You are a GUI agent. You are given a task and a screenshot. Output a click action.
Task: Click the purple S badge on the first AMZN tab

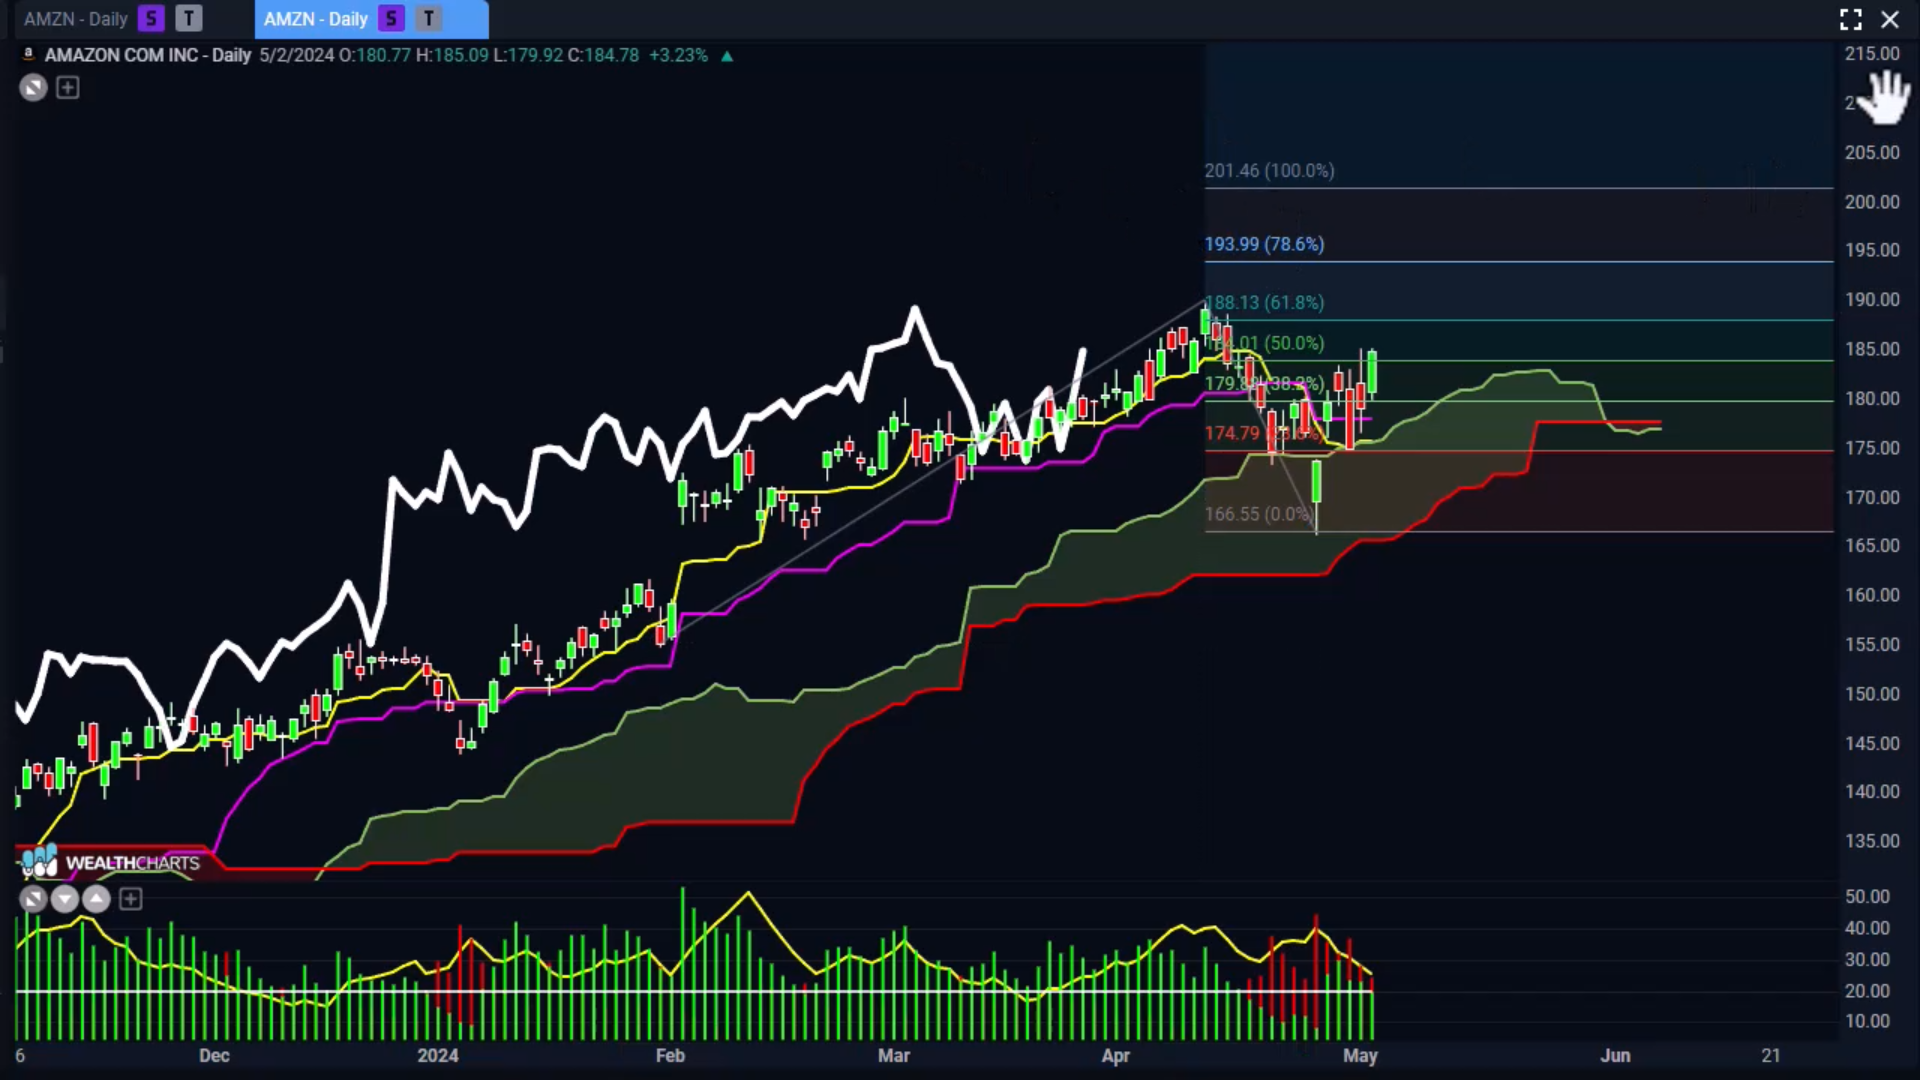tap(151, 19)
